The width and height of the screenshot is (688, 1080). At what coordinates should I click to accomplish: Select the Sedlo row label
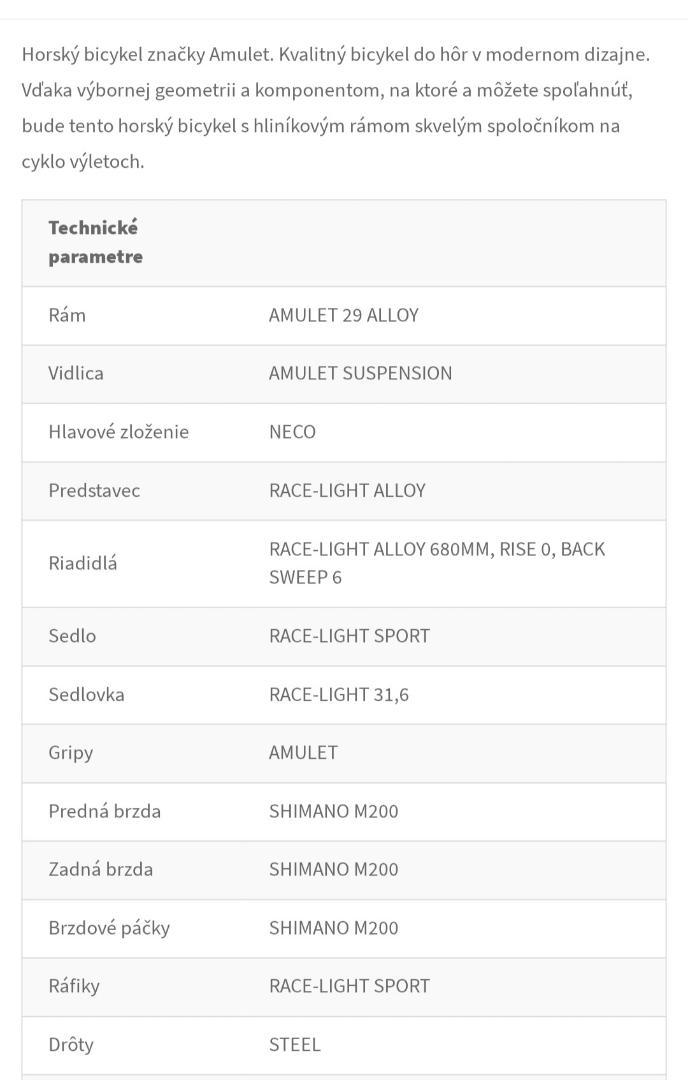pos(72,636)
